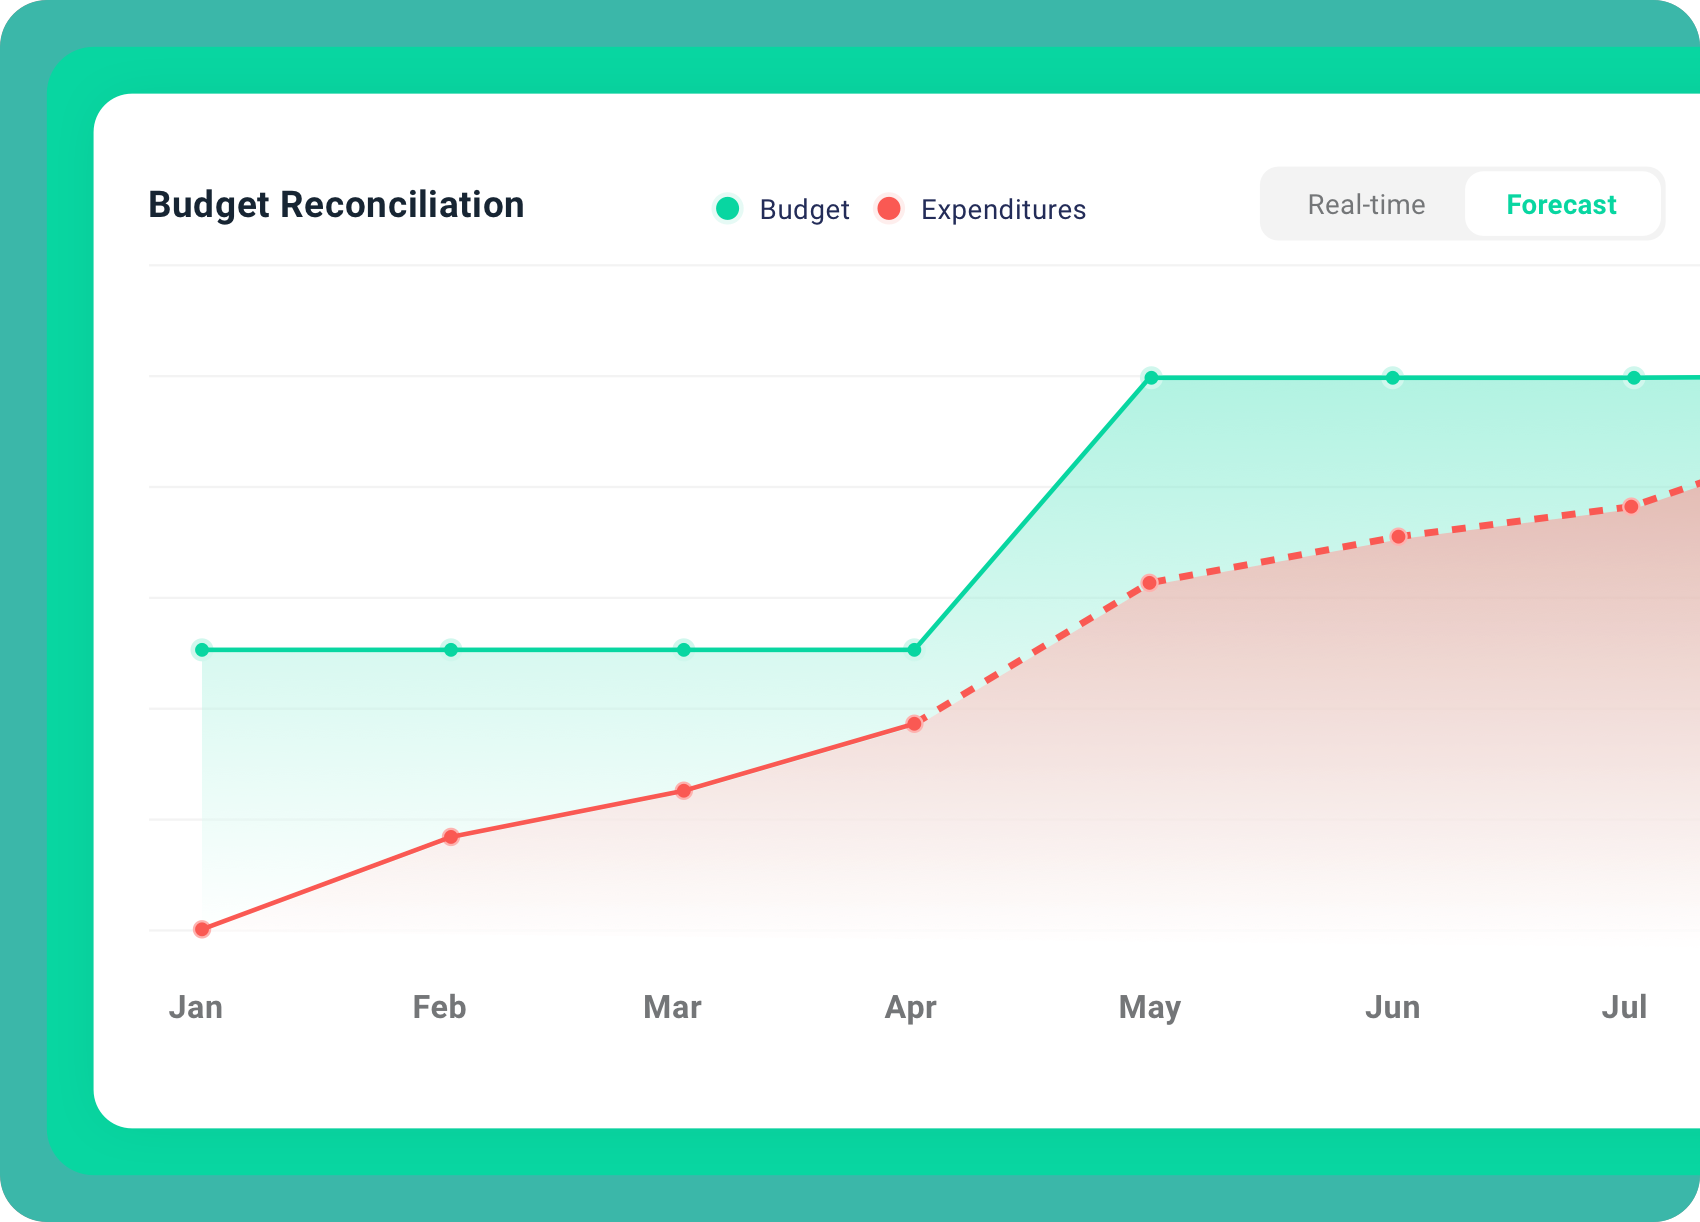Select the Budget data point for Jul
The height and width of the screenshot is (1222, 1700).
coord(1634,378)
